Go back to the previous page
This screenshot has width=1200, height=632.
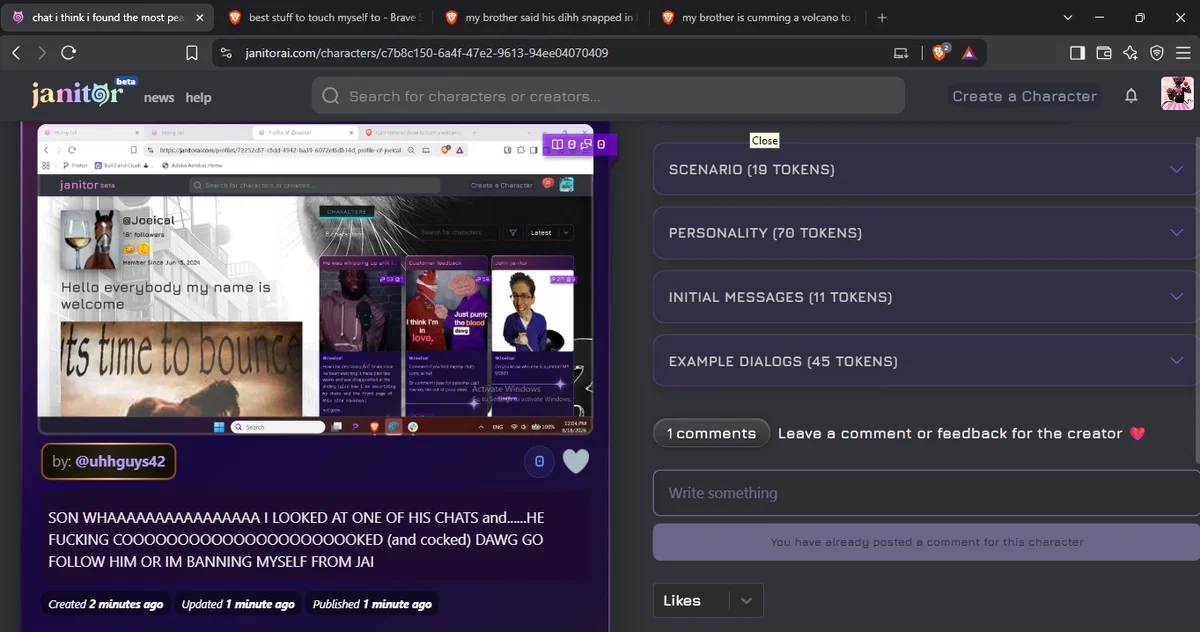pos(16,53)
